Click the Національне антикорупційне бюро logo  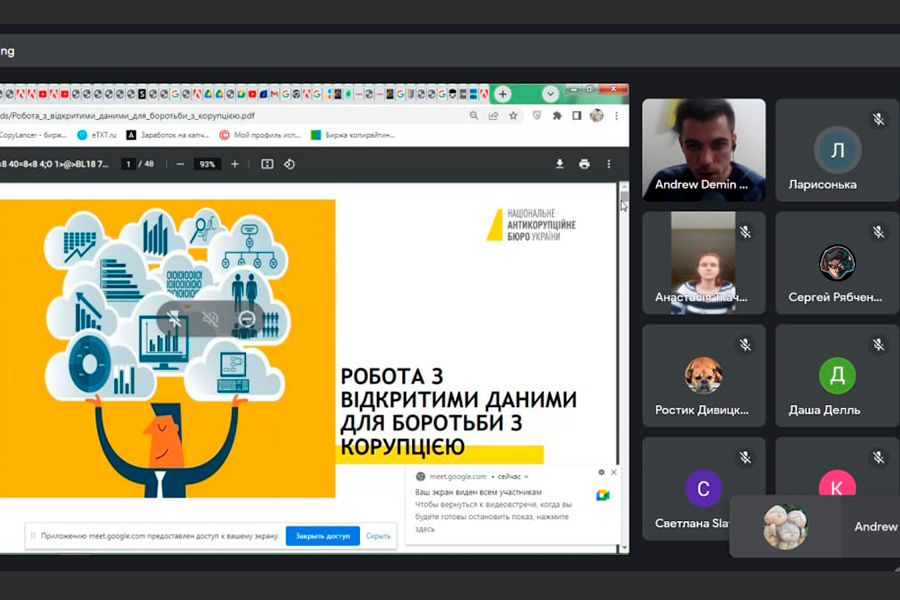532,225
